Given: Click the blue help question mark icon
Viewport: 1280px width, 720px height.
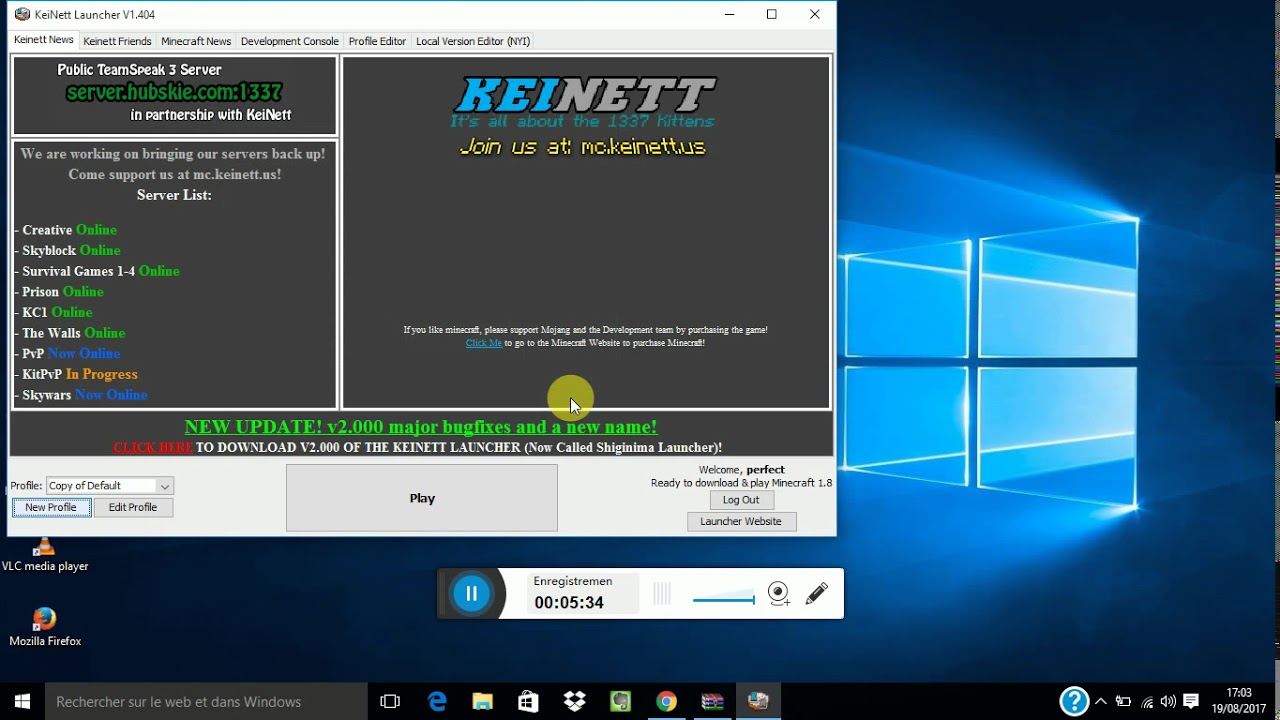Looking at the screenshot, I should pos(1074,702).
